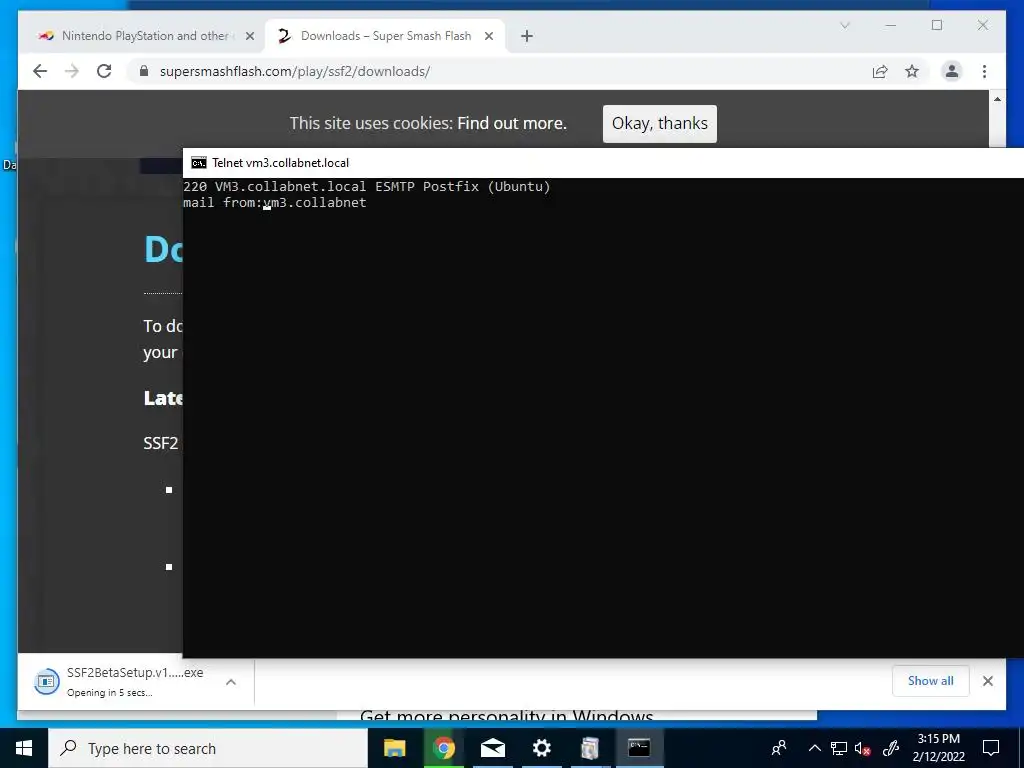The image size is (1024, 768).
Task: Open Settings from the taskbar gear icon
Action: coord(541,748)
